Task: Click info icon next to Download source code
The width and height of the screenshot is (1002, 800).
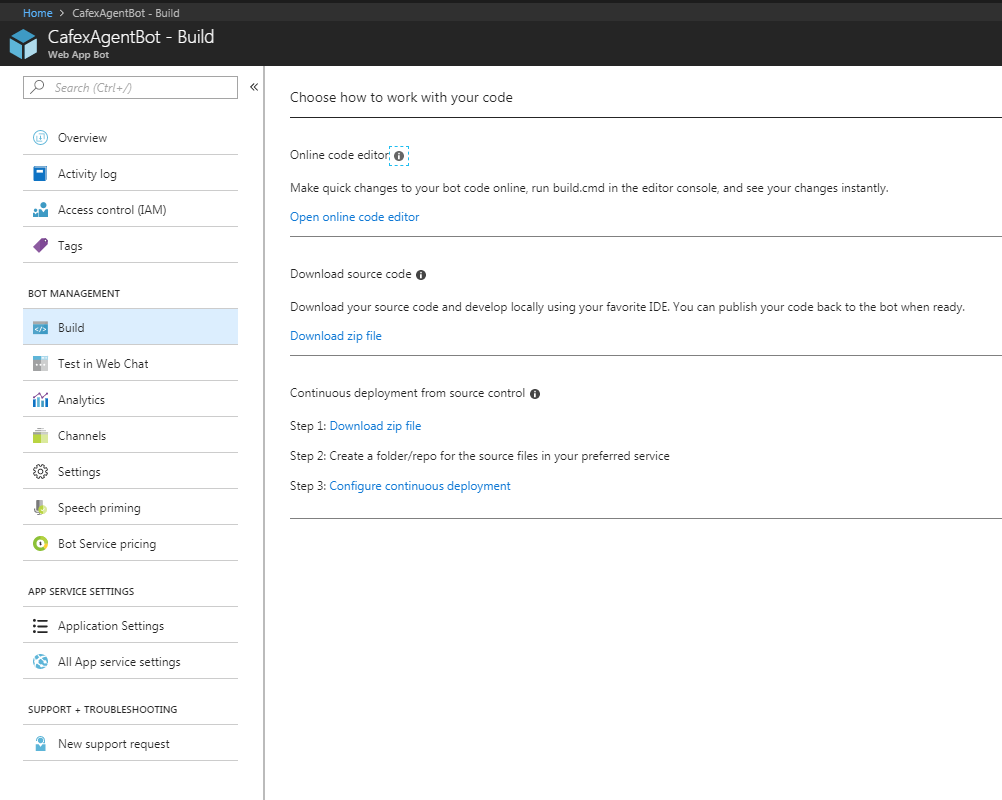Action: click(421, 275)
